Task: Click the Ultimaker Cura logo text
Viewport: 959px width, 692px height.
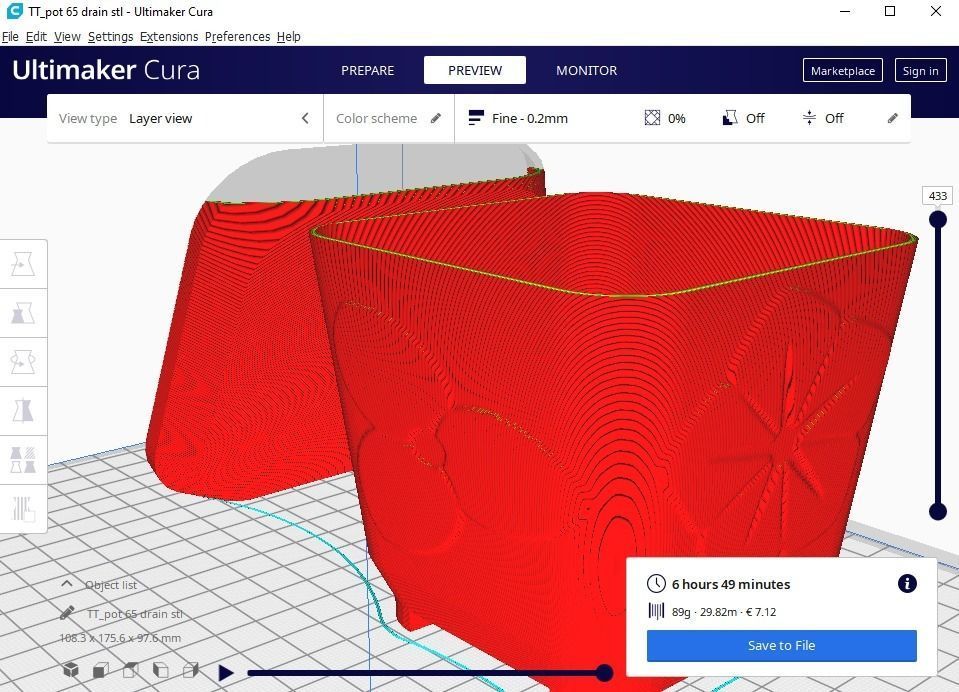Action: click(x=106, y=70)
